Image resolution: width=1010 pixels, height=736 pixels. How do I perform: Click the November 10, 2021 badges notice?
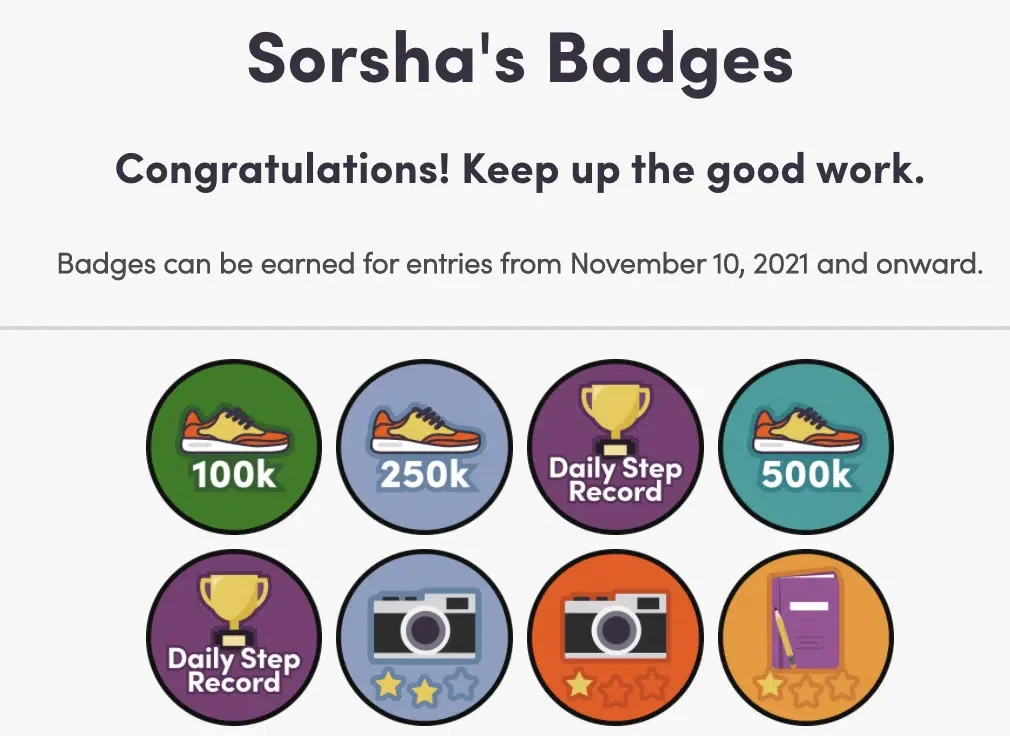(x=520, y=265)
